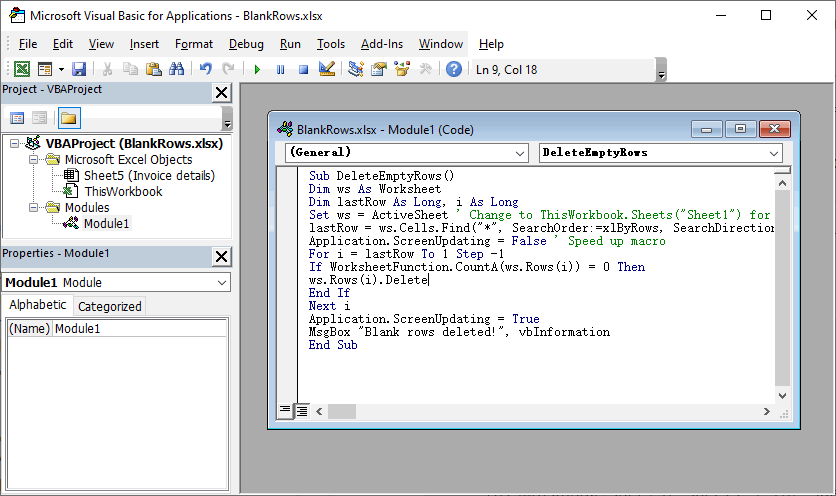Open the File menu
Viewport: 836px width, 496px height.
coord(28,44)
